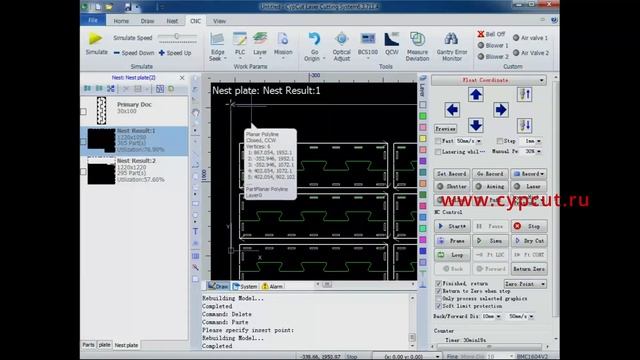Expand the Go Origin dropdown arrow
The width and height of the screenshot is (640, 360).
[x=324, y=59]
